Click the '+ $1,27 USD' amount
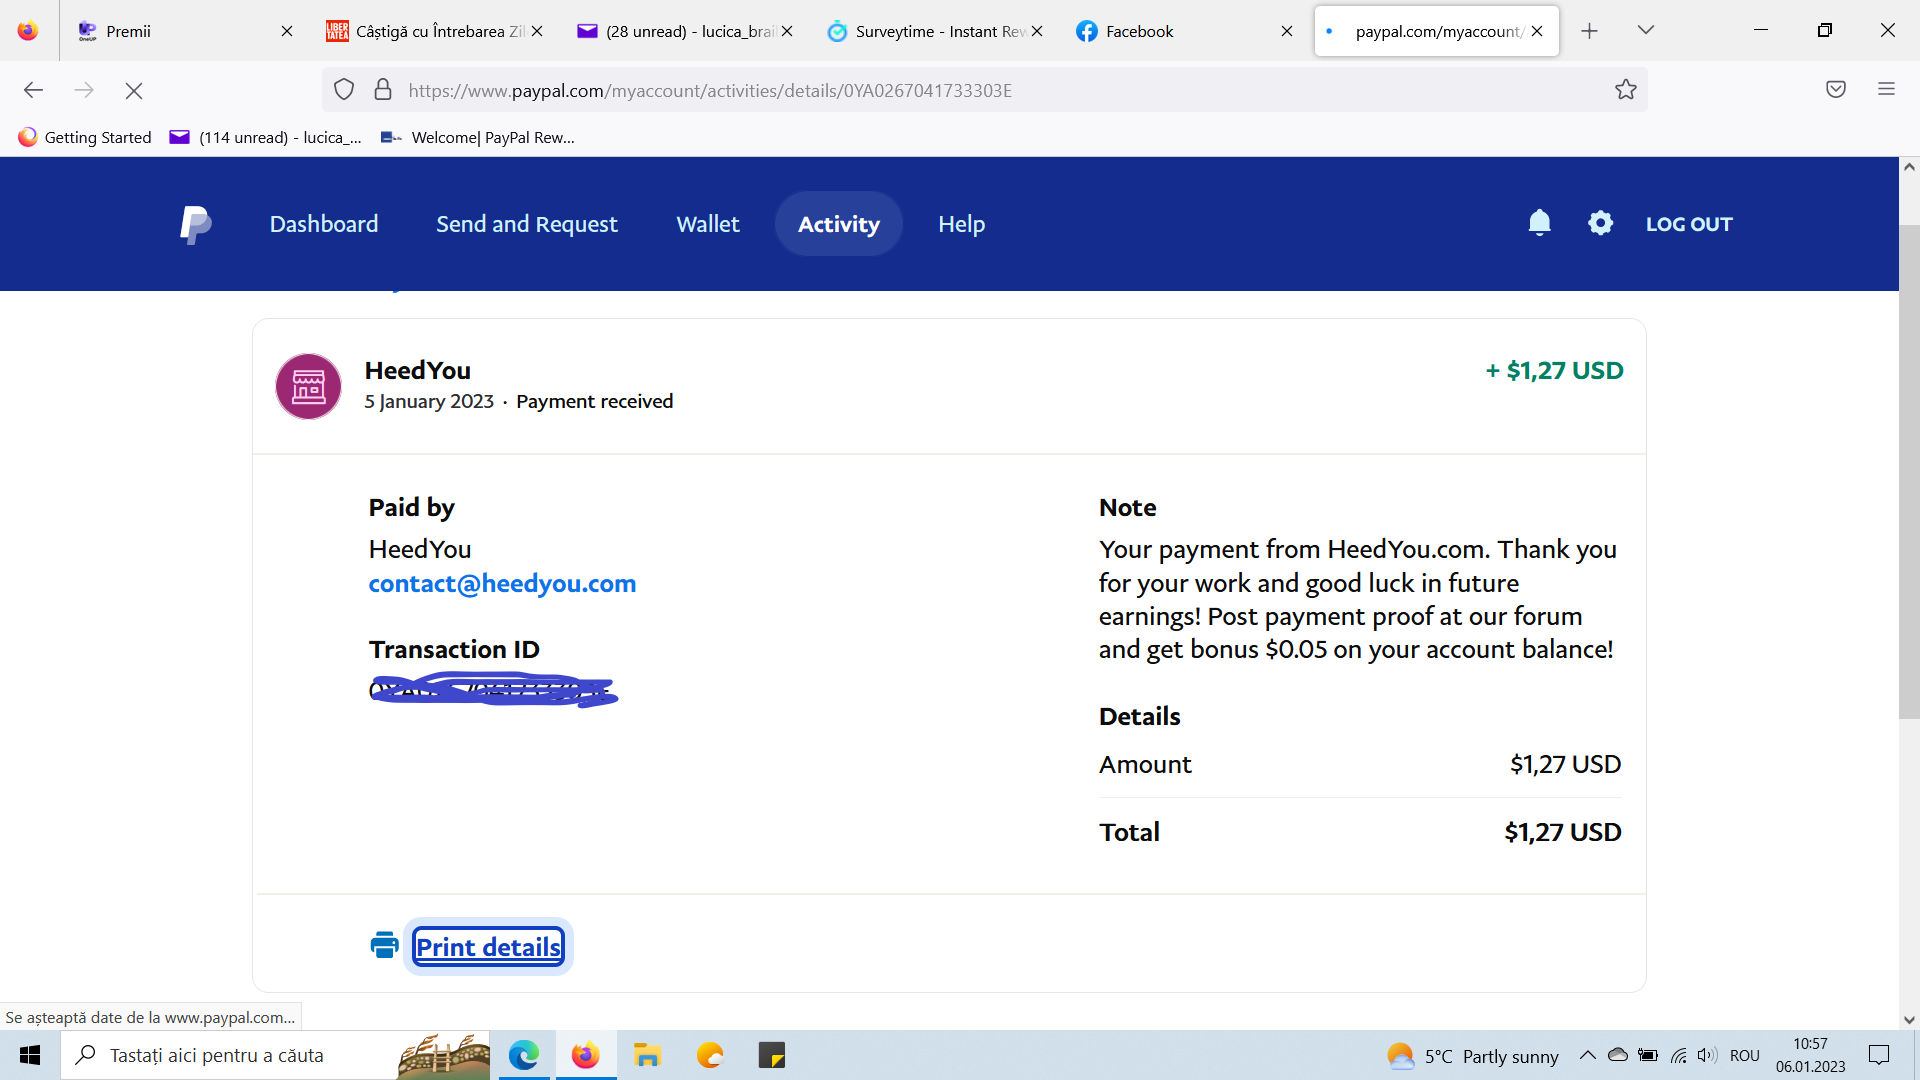 tap(1554, 370)
